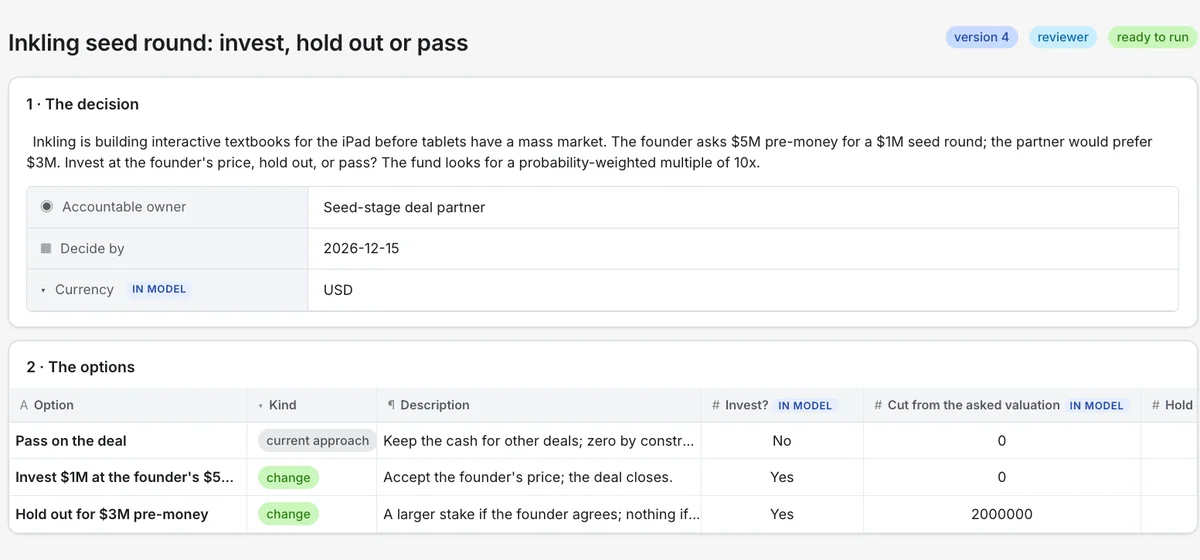Click the Decide by date icon

[46, 248]
